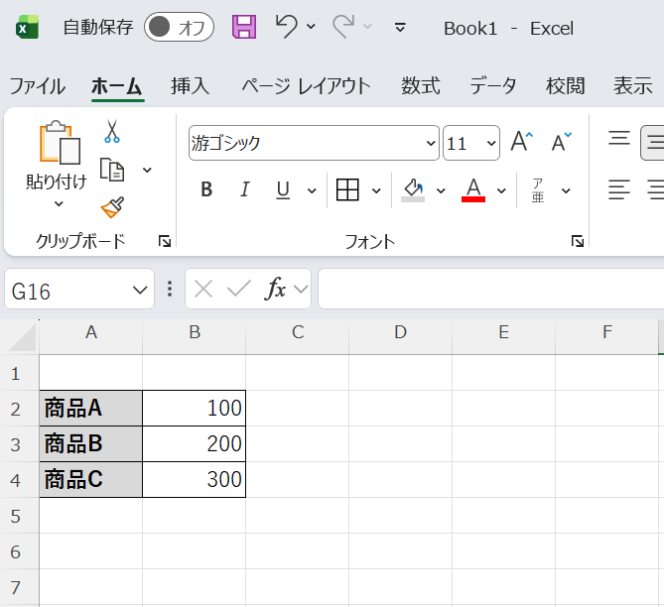The image size is (664, 607).
Task: Open the Fill Color dropdown arrow
Action: point(441,191)
